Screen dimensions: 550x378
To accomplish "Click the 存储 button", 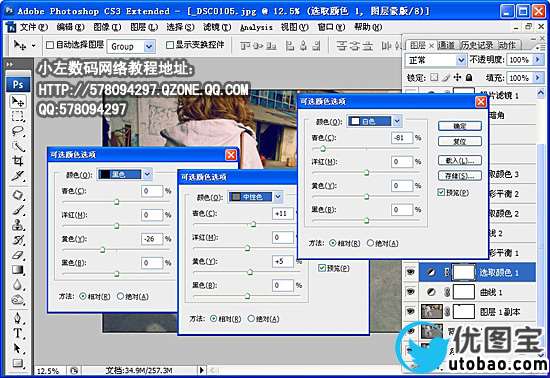I will [x=460, y=176].
